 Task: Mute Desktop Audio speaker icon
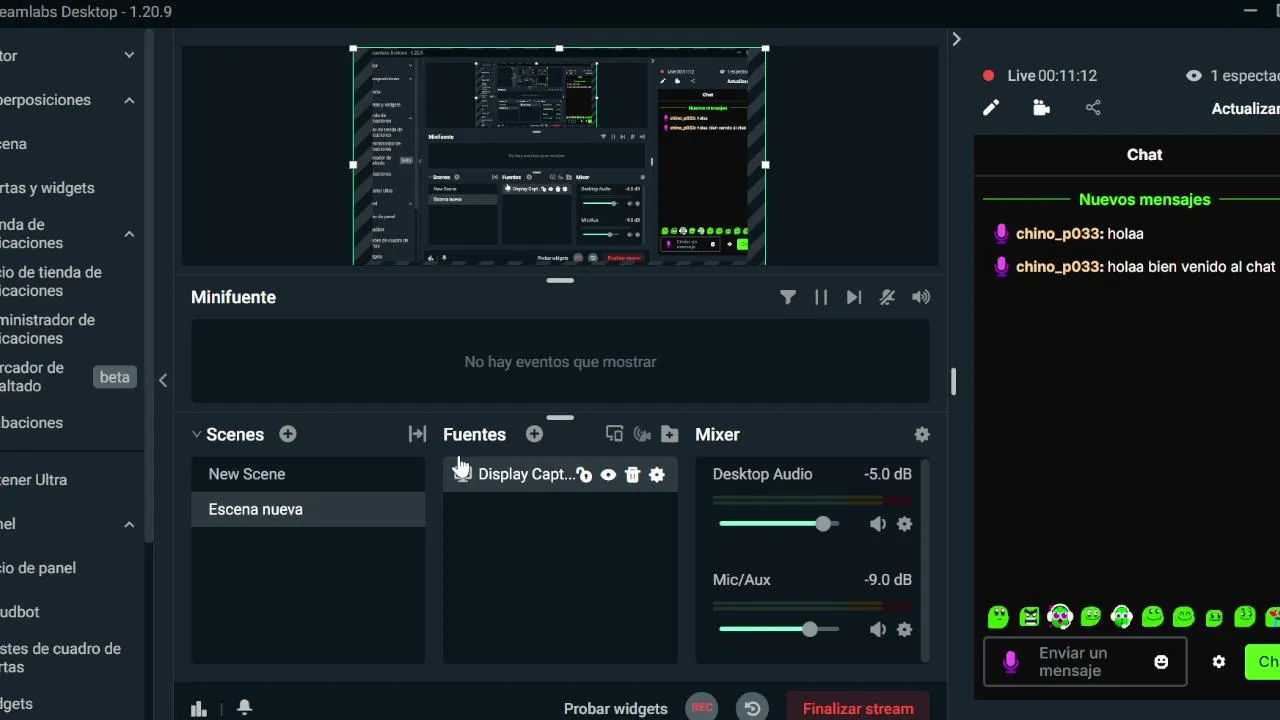click(x=878, y=524)
